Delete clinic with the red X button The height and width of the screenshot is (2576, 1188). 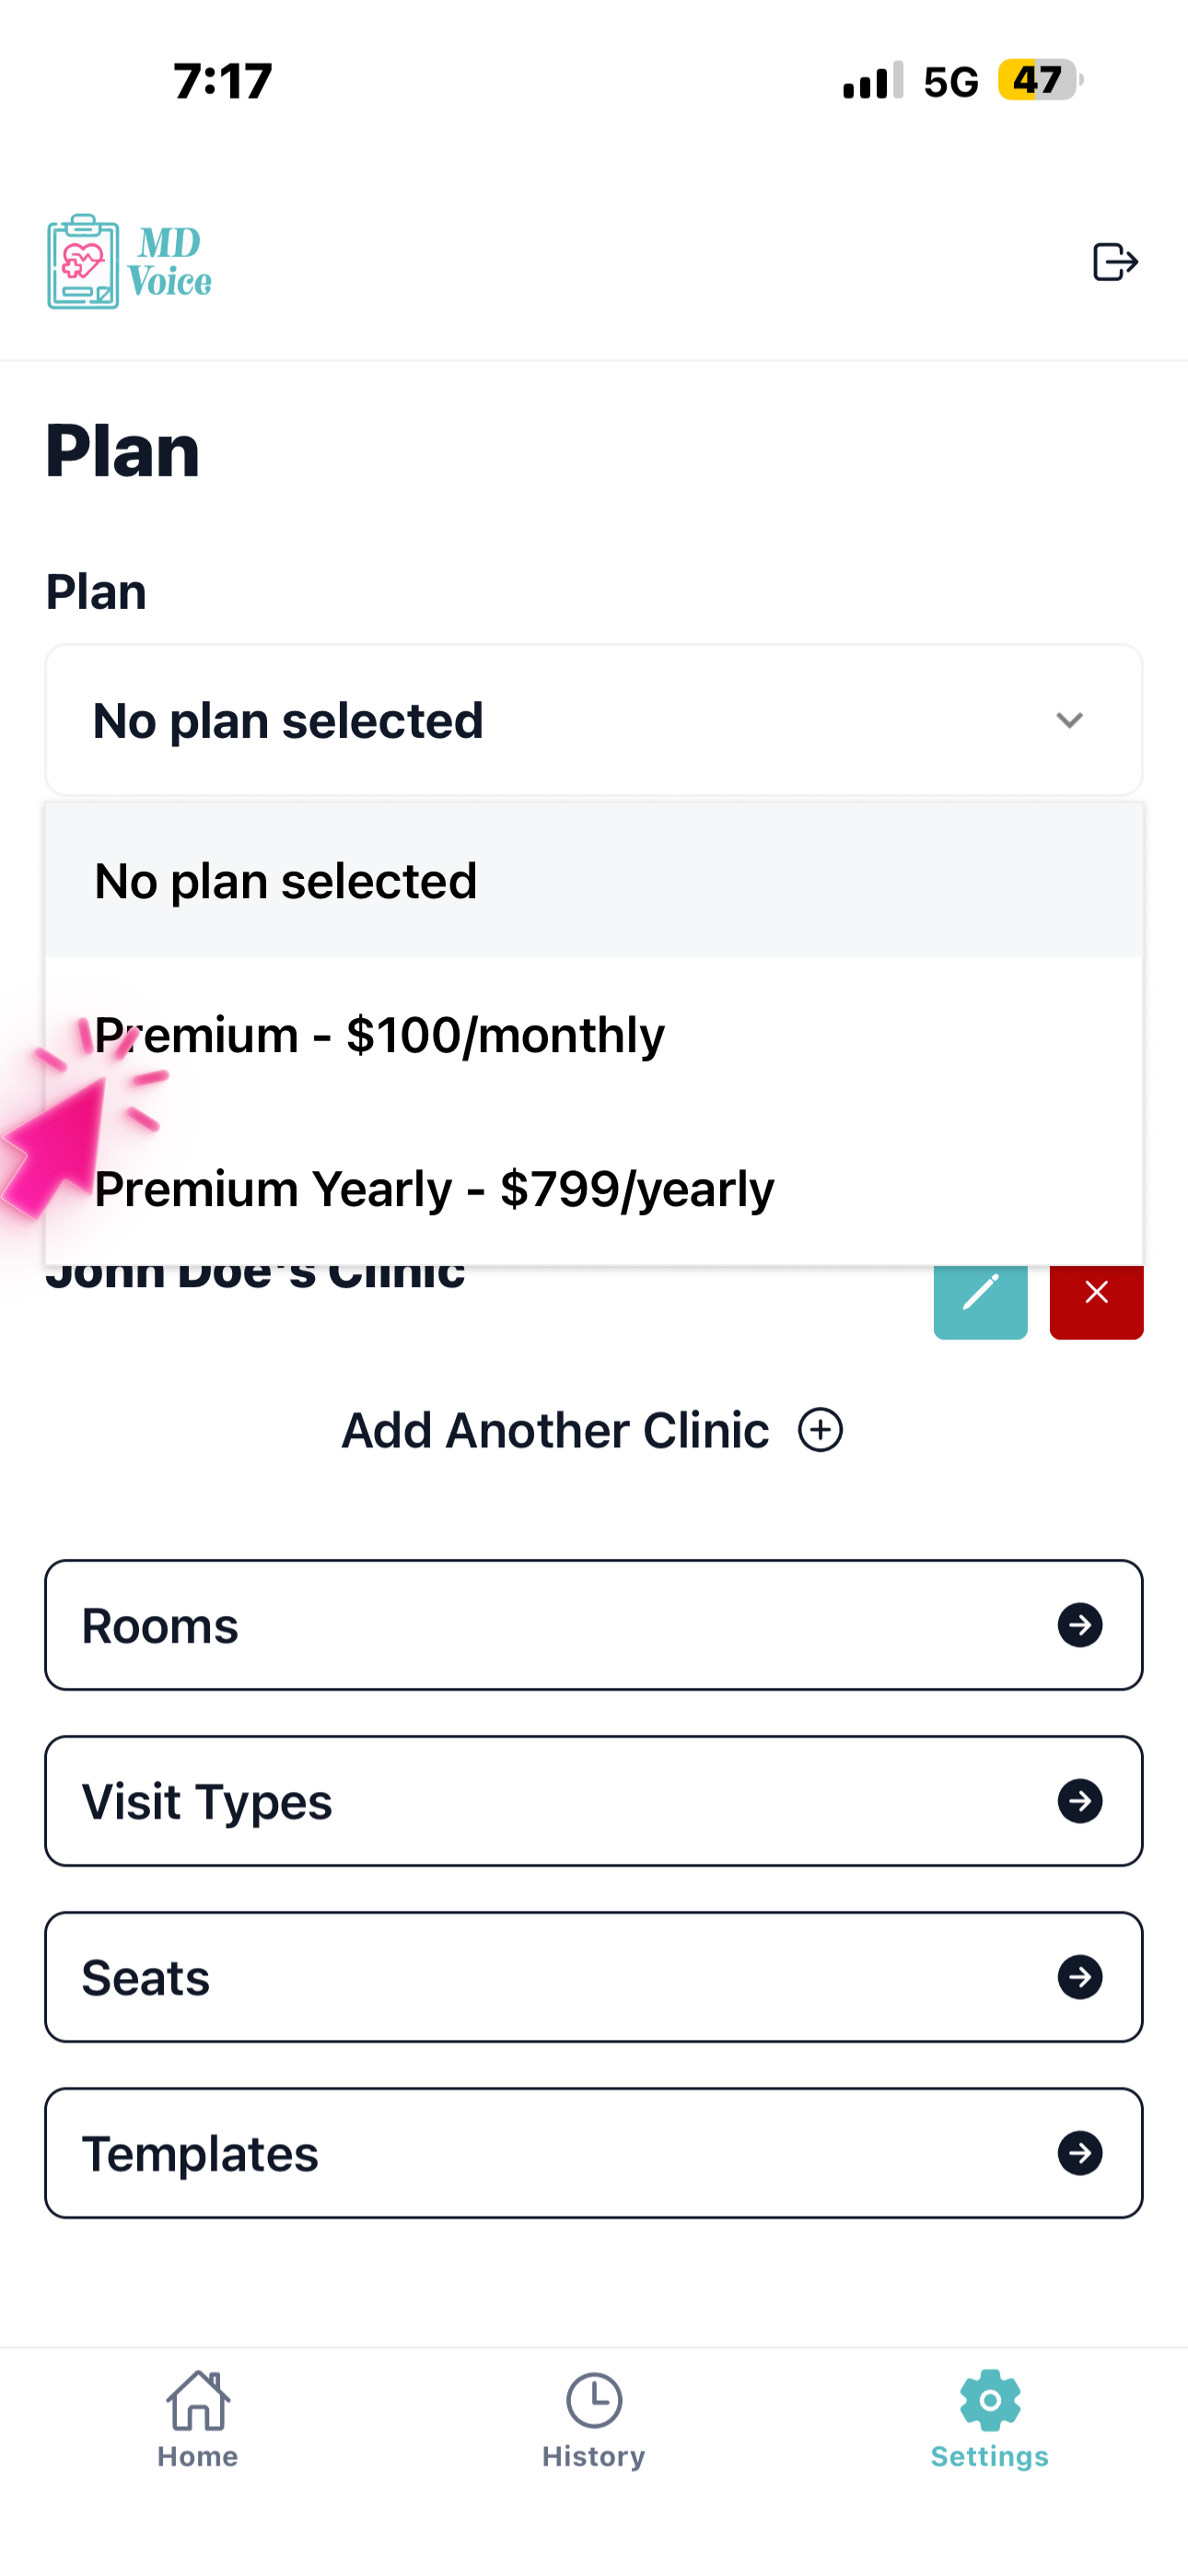coord(1096,1298)
